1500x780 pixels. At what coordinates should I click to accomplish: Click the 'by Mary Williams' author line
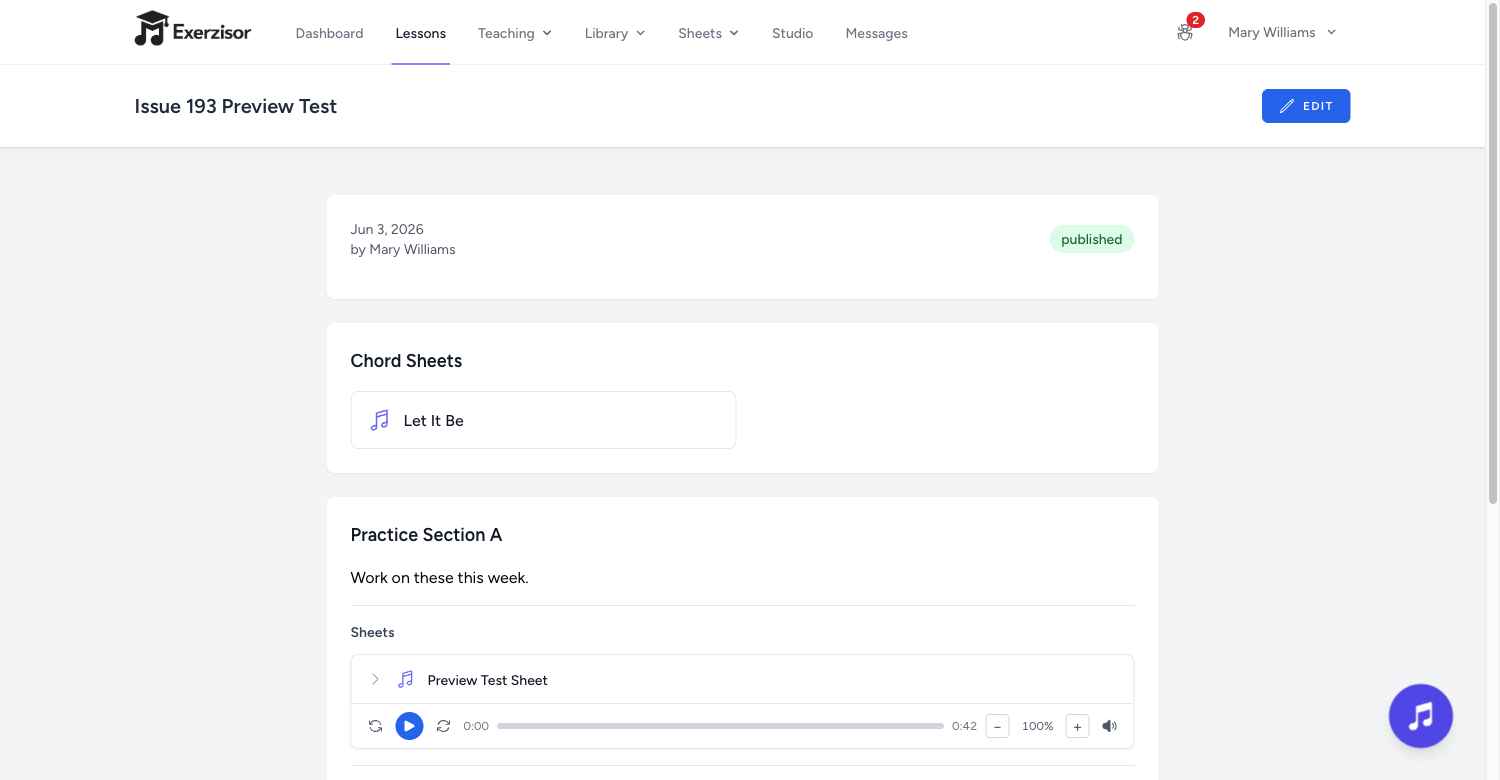403,249
